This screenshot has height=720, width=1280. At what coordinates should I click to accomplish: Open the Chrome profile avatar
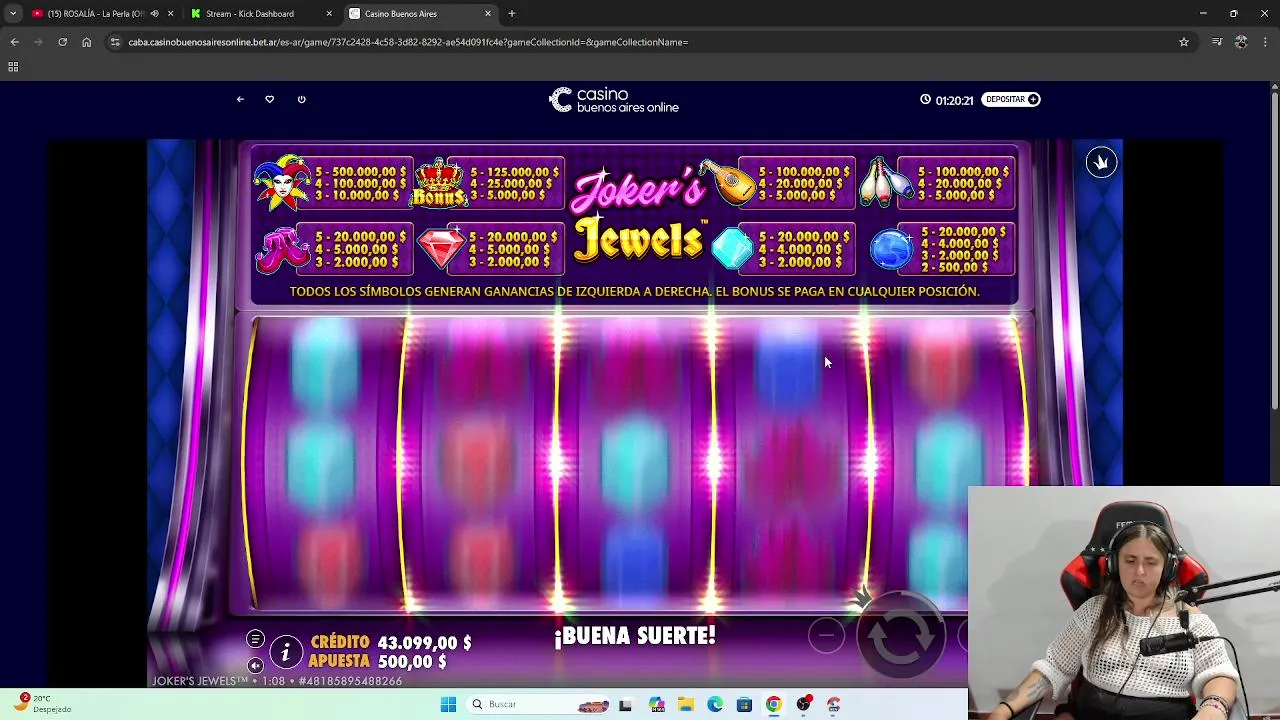click(x=1241, y=42)
